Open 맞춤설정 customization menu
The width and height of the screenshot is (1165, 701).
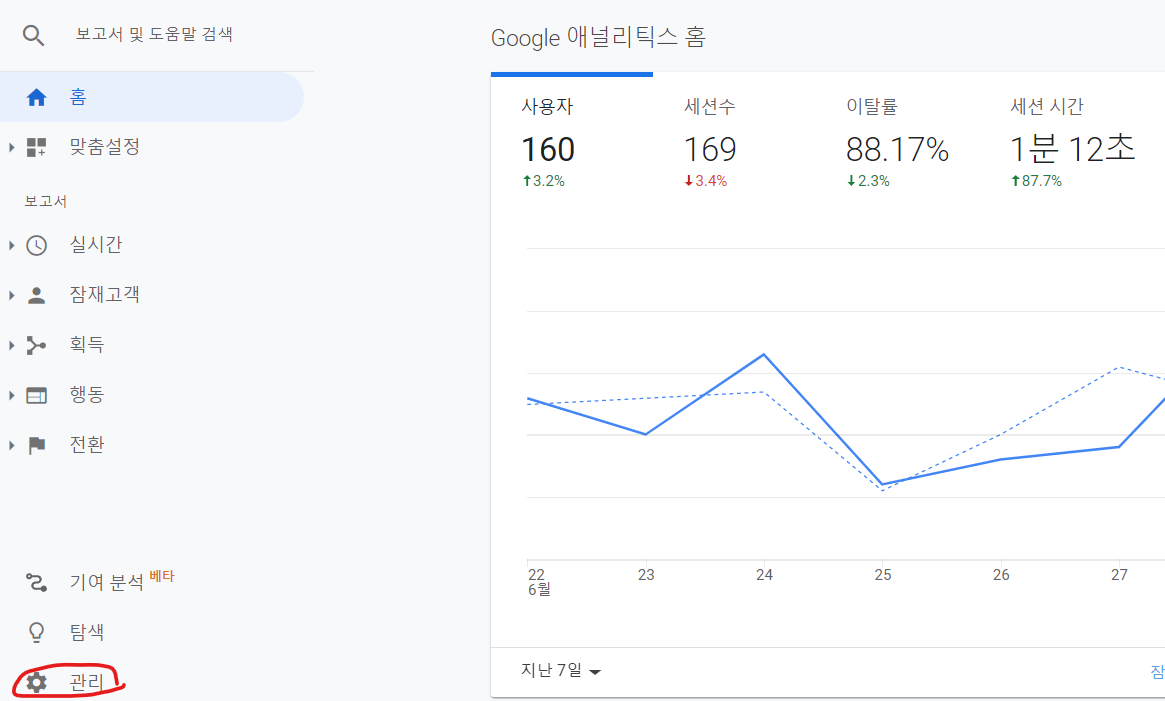(x=105, y=146)
